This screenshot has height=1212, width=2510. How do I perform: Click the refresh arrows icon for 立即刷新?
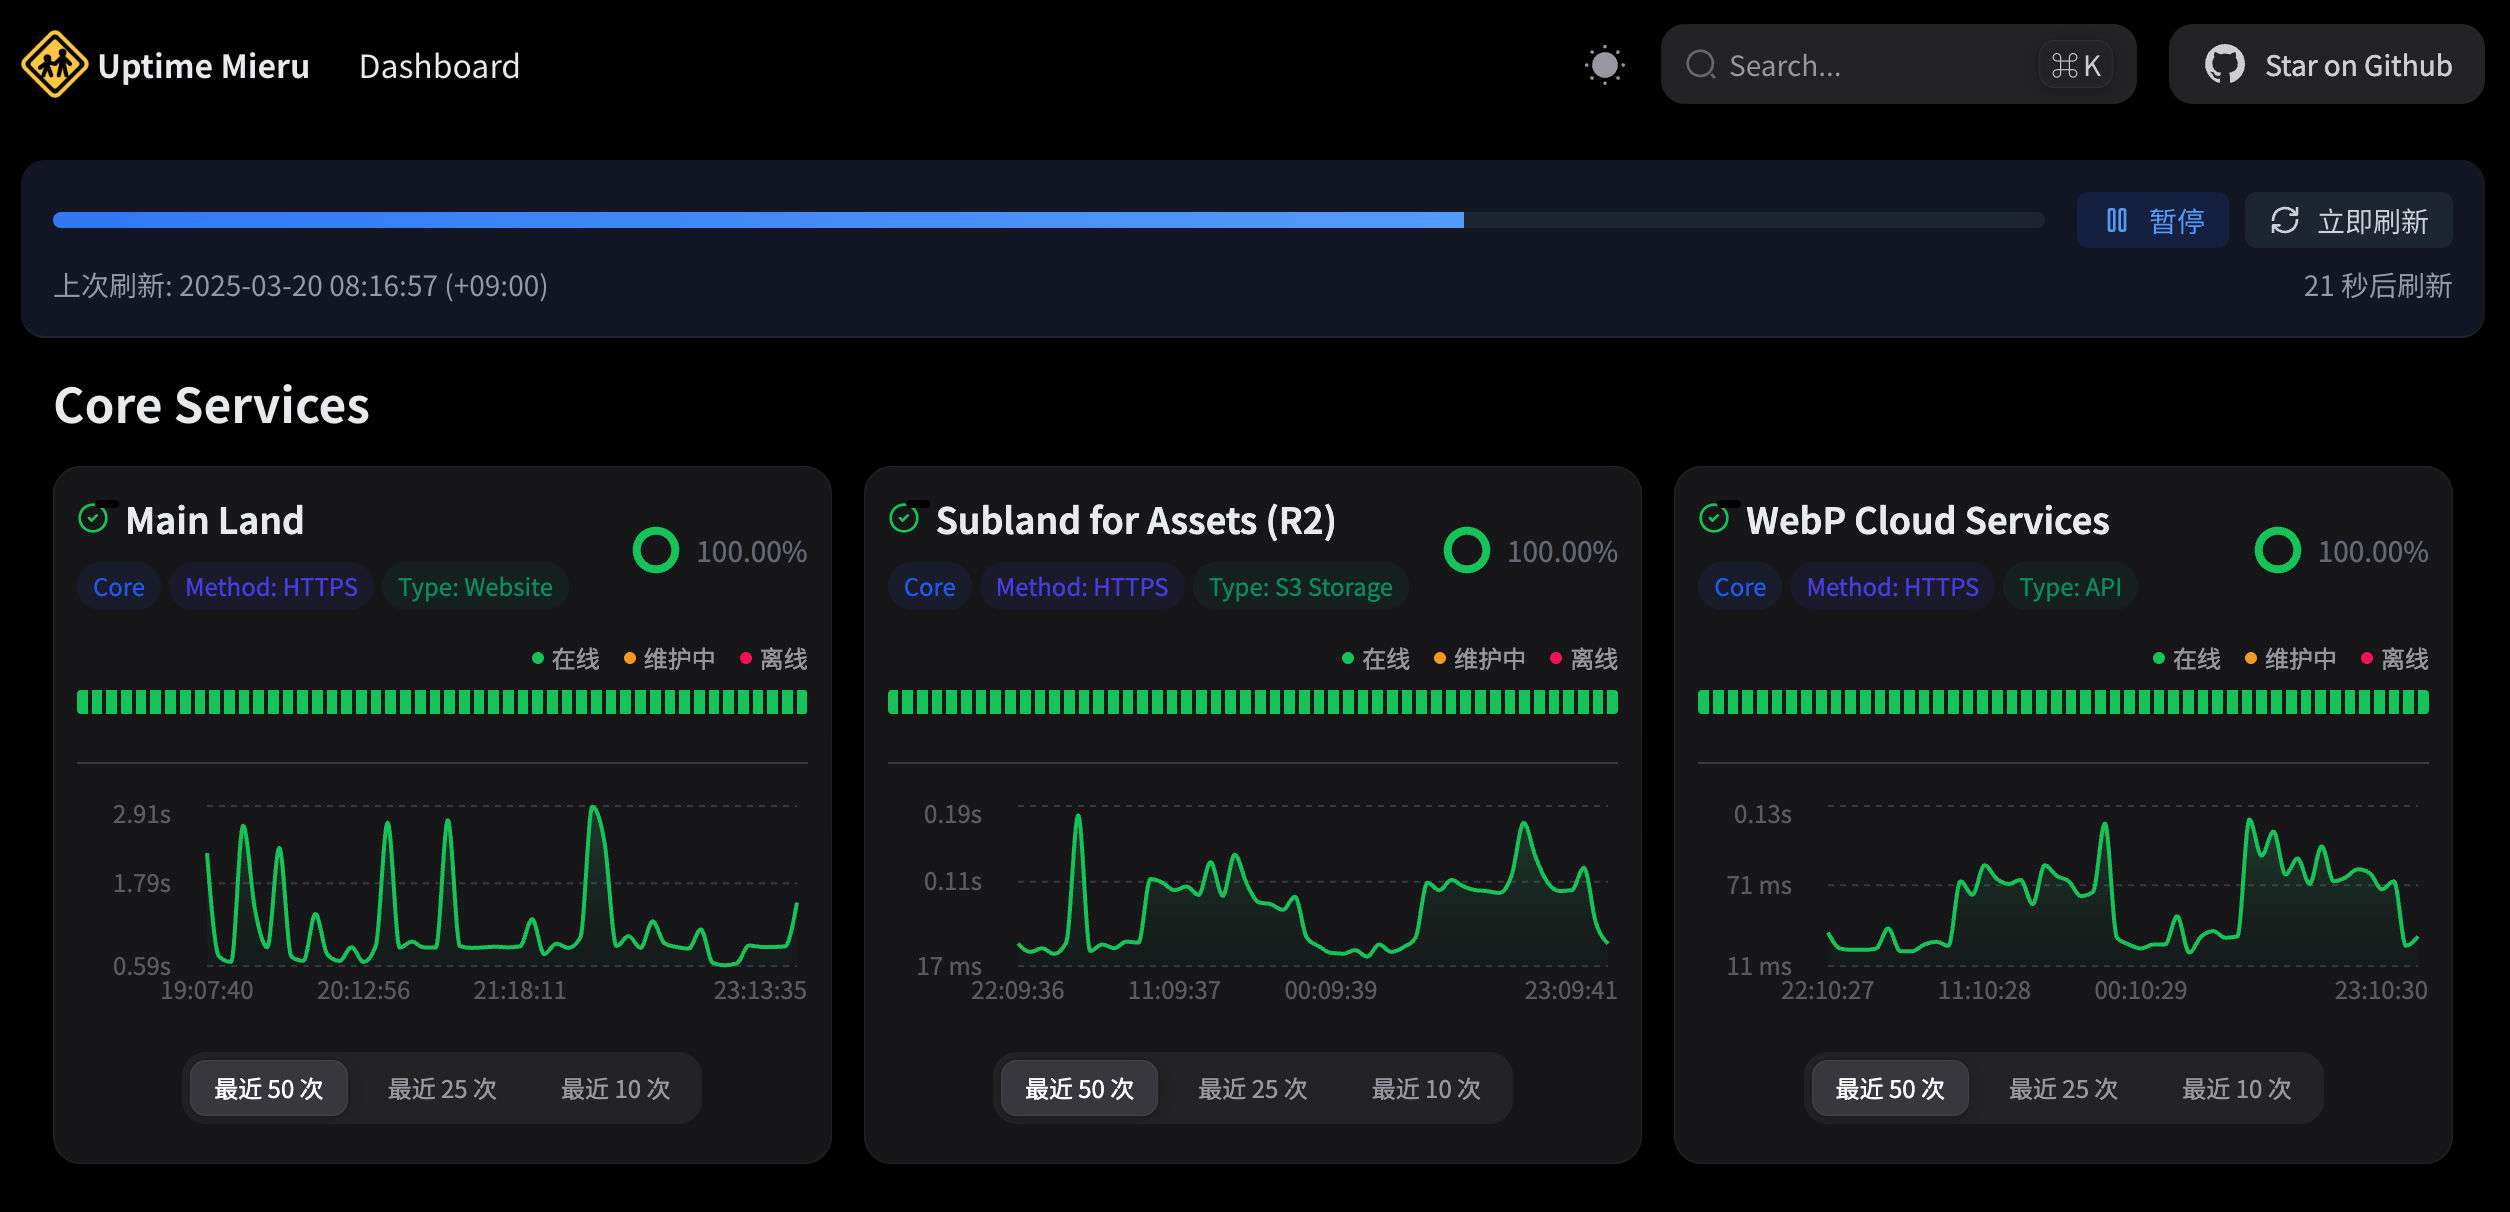(x=2285, y=220)
